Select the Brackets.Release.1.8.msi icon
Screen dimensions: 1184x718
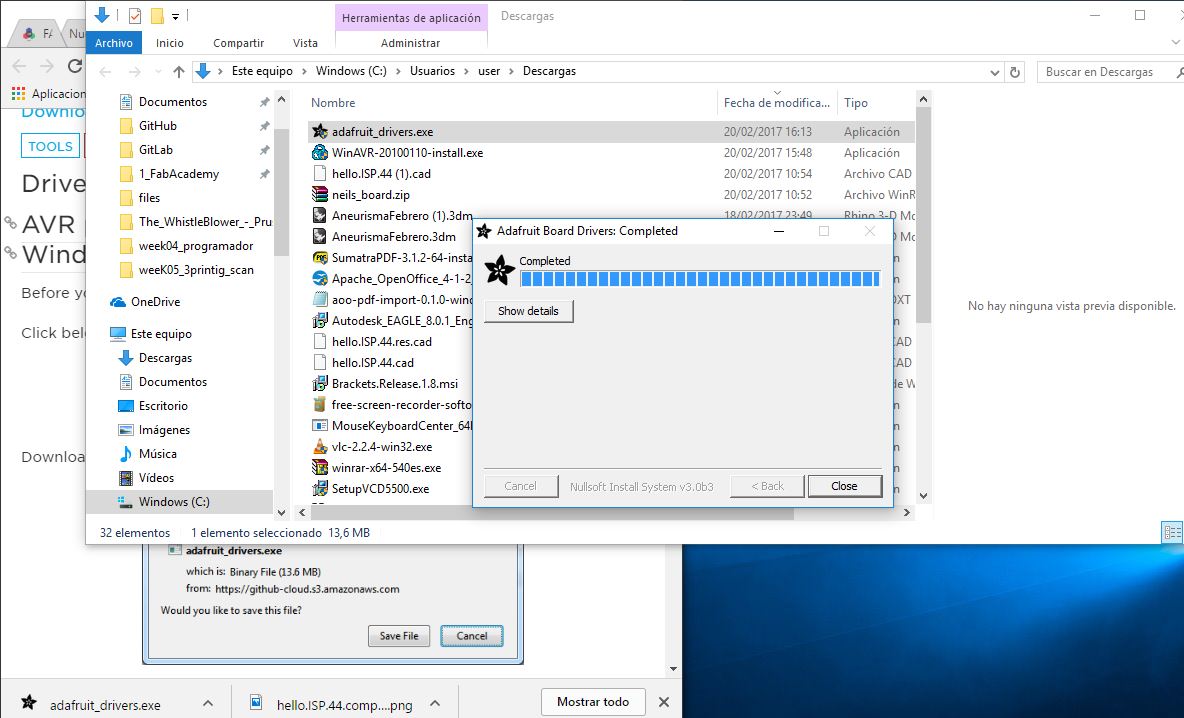coord(320,384)
